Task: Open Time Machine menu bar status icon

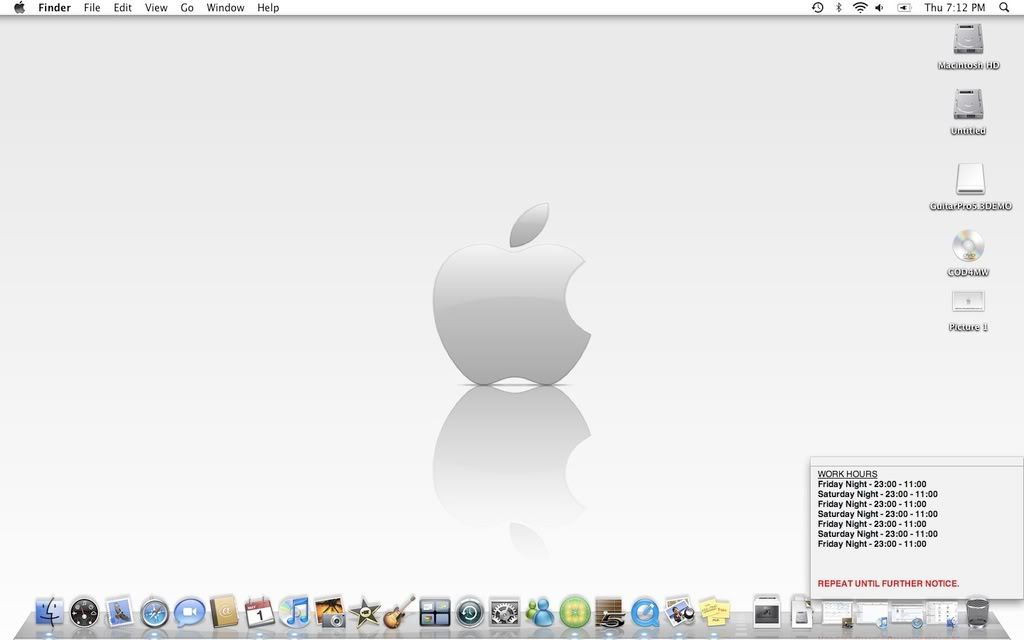Action: pos(818,8)
